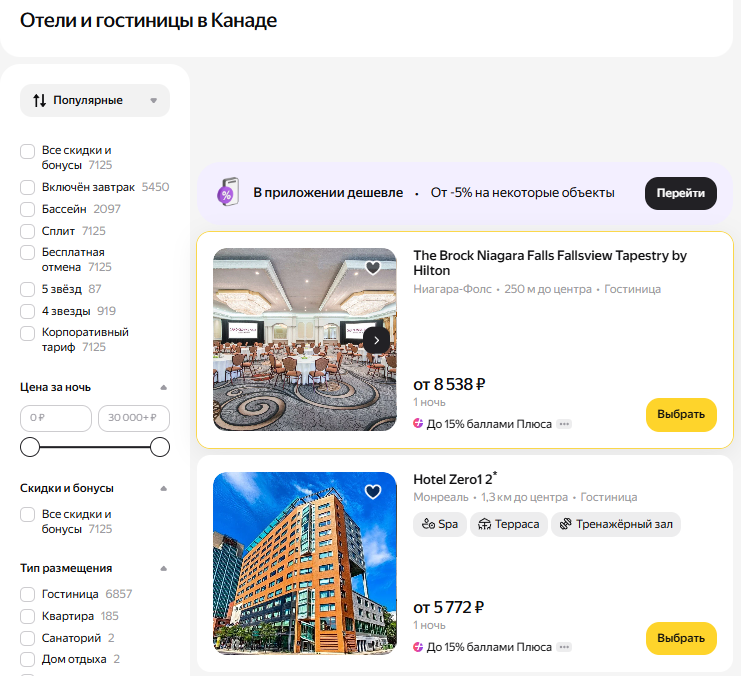Click the Тренажёрный зал amenity tag
Viewport: 741px width, 676px height.
click(617, 524)
